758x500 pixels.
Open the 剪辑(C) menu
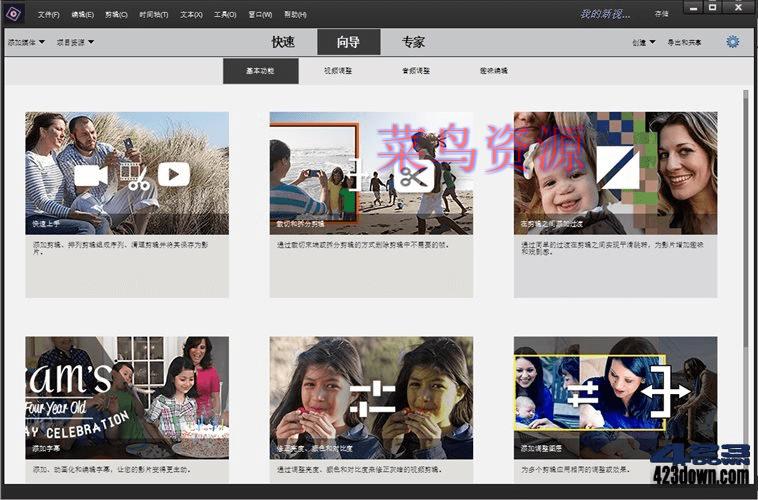(117, 15)
